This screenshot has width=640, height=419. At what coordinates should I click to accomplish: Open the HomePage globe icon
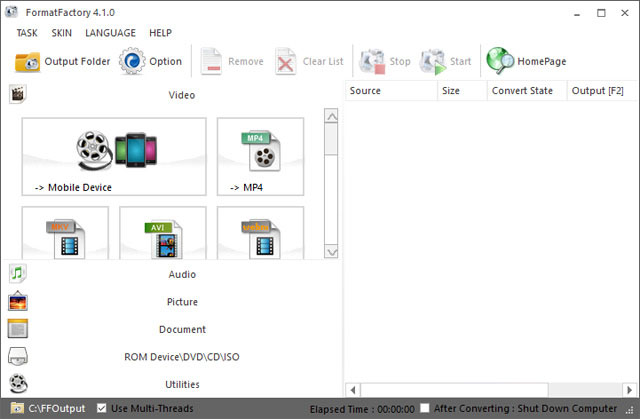tap(500, 61)
